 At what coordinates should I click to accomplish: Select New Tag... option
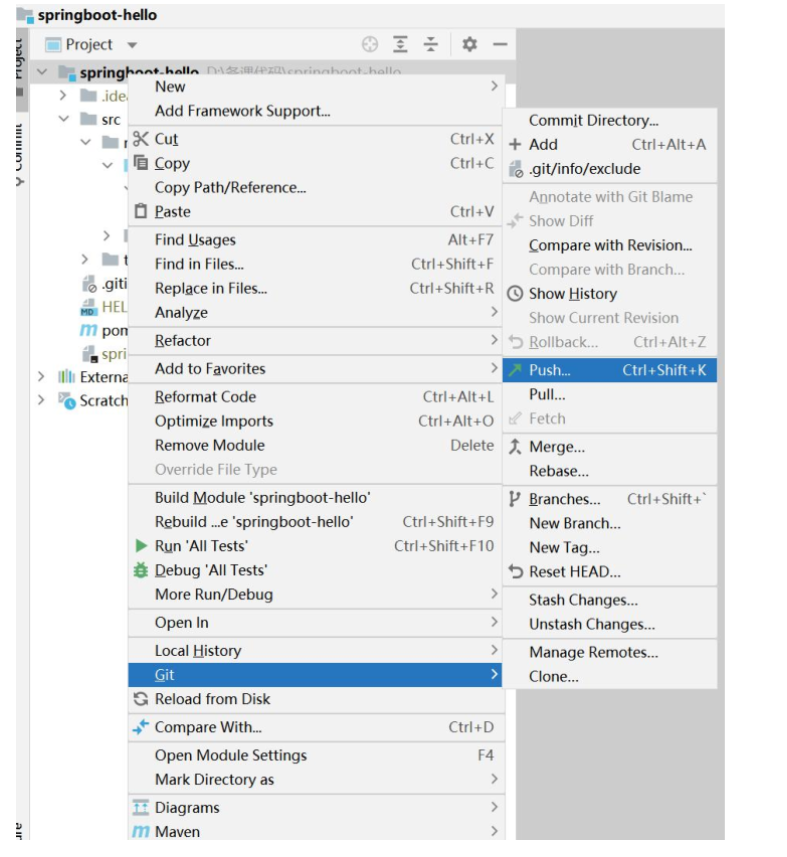tap(609, 547)
